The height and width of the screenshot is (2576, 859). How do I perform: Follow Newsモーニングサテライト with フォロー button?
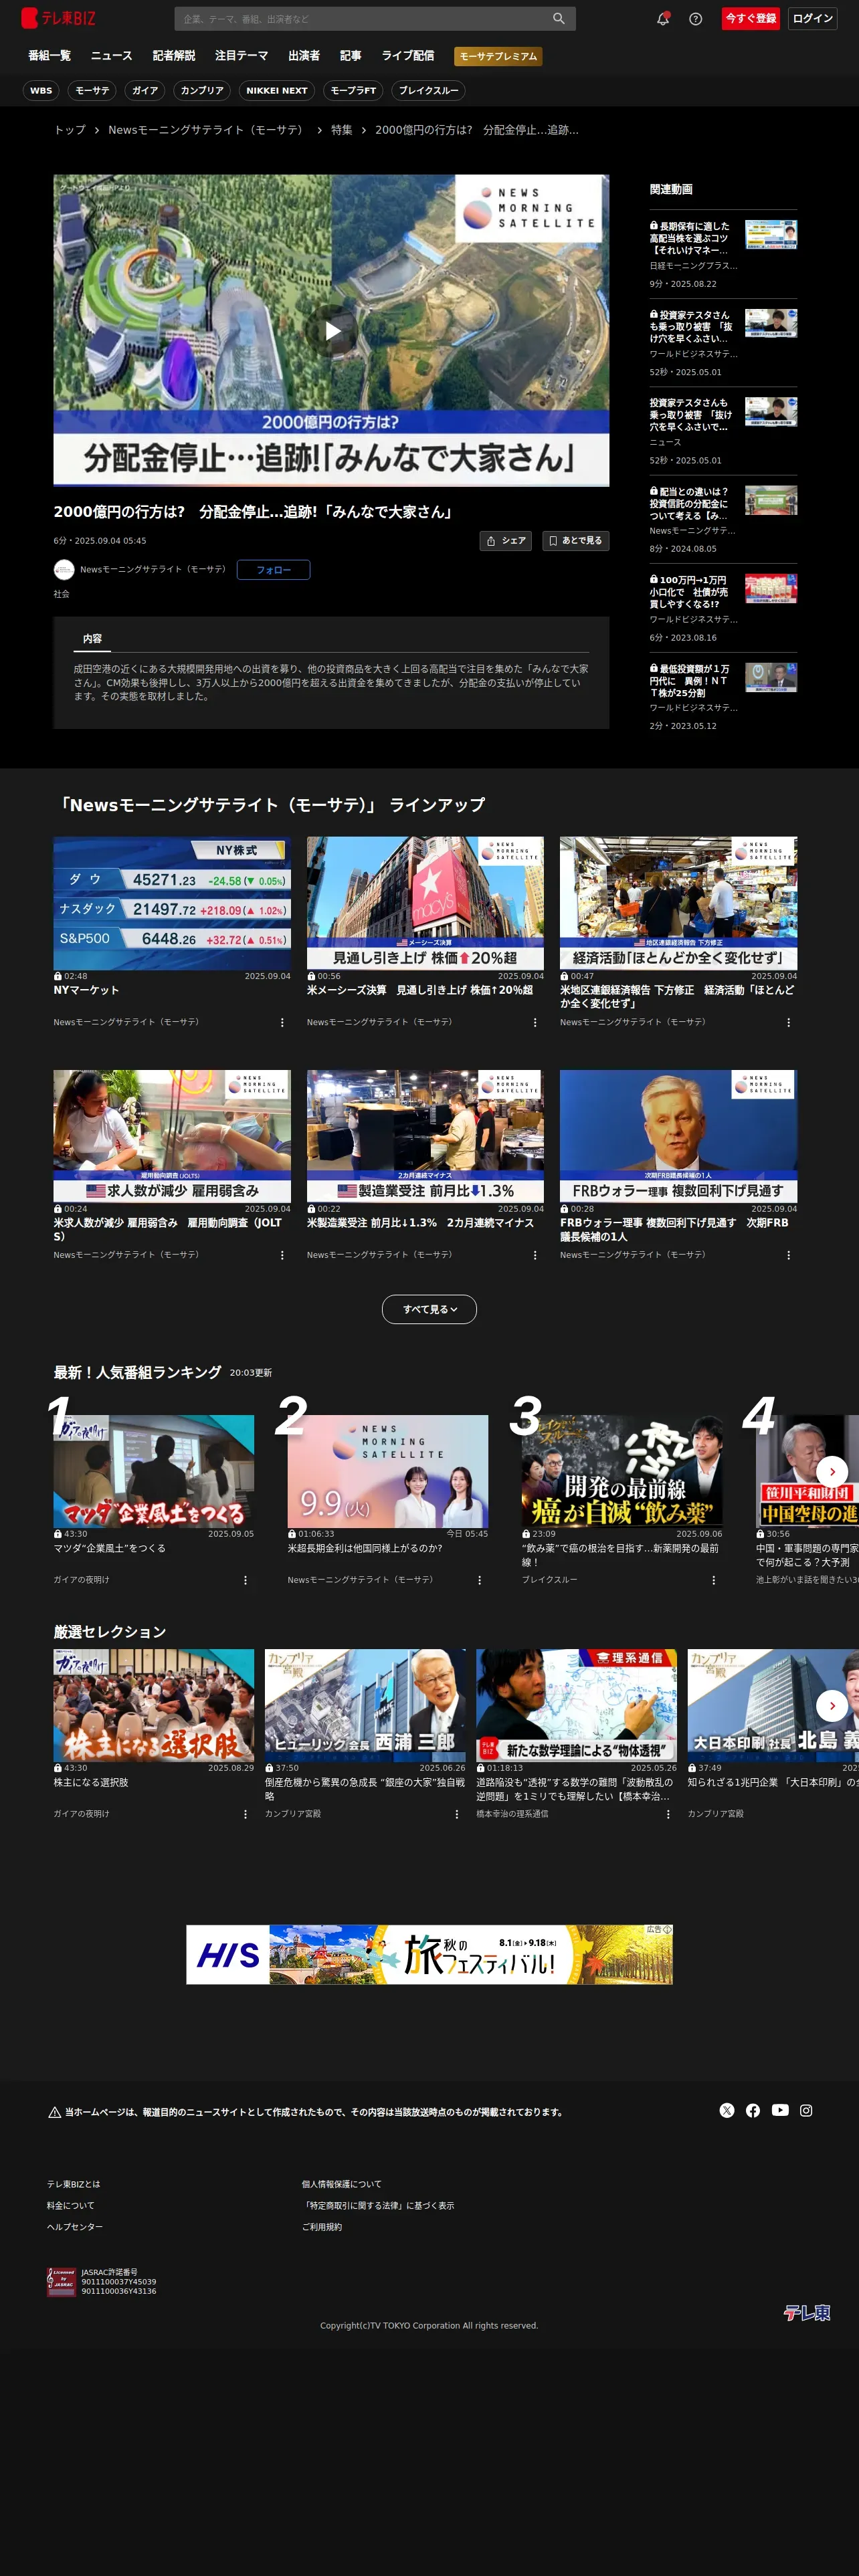pos(273,570)
